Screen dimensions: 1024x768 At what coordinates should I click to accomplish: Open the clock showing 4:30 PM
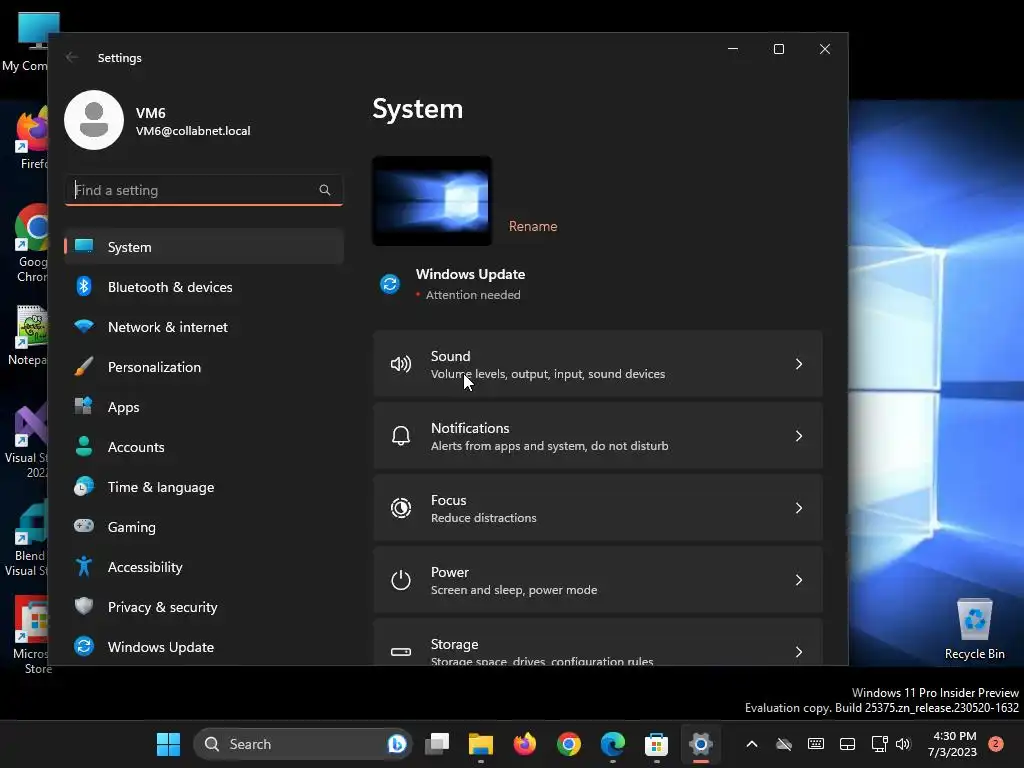tap(953, 744)
